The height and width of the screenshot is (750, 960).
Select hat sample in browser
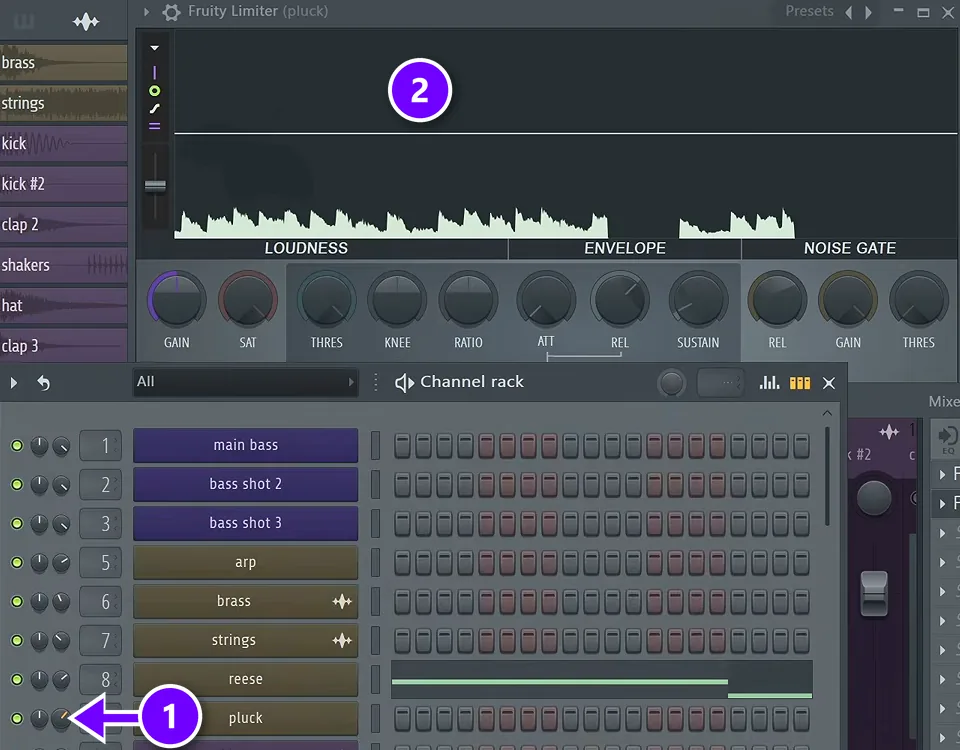(x=64, y=305)
